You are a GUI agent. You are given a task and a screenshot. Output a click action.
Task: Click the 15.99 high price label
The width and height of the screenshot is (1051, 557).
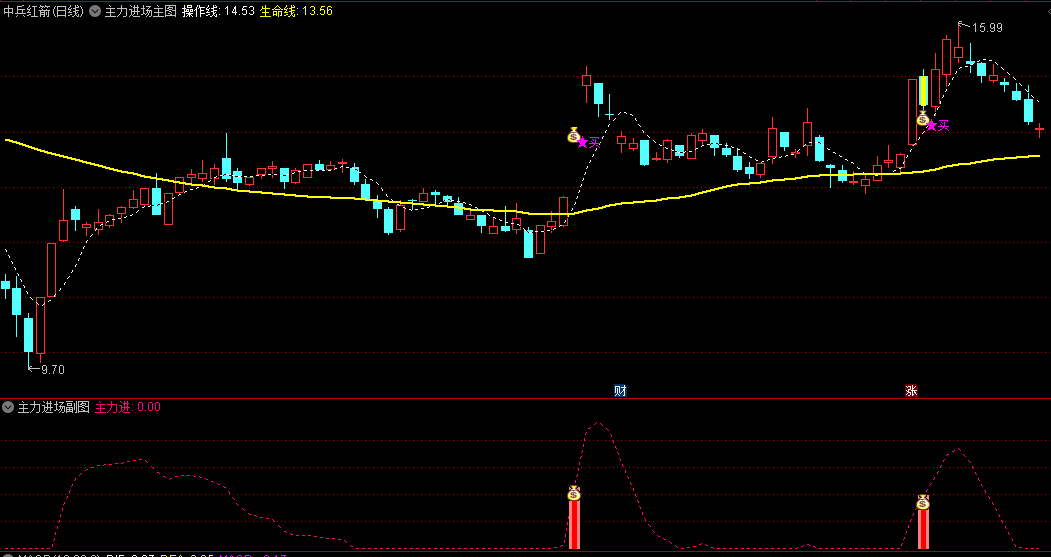[987, 27]
